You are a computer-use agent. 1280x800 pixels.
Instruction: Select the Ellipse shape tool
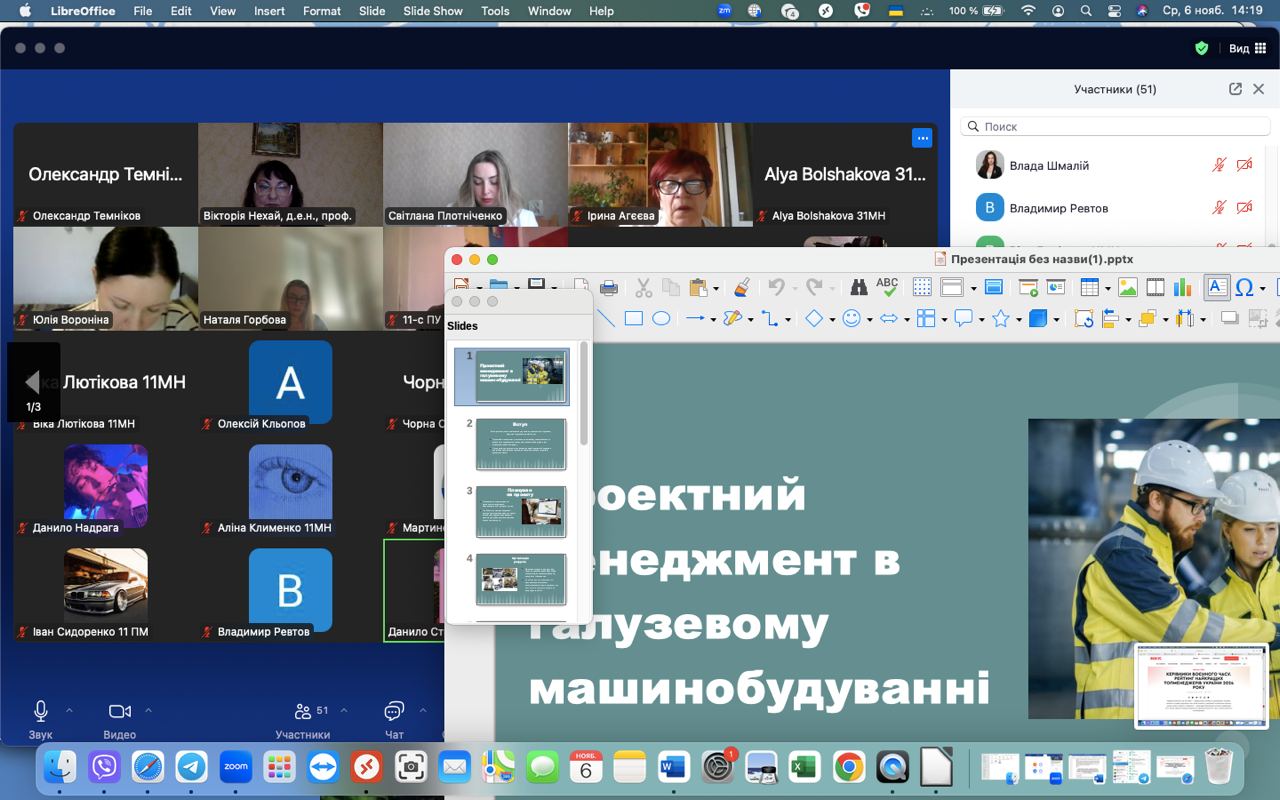661,319
